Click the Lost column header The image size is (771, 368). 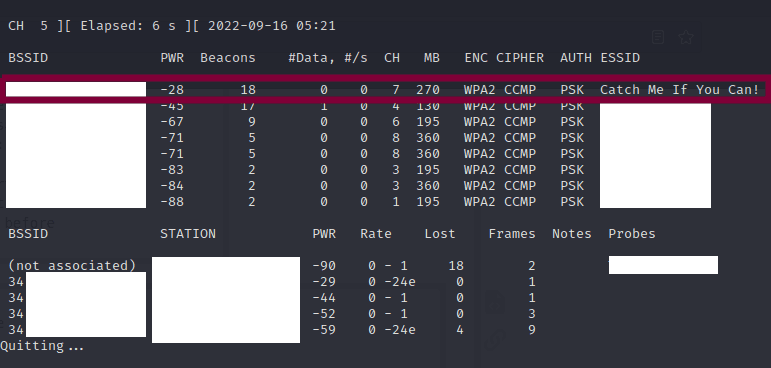coord(440,234)
